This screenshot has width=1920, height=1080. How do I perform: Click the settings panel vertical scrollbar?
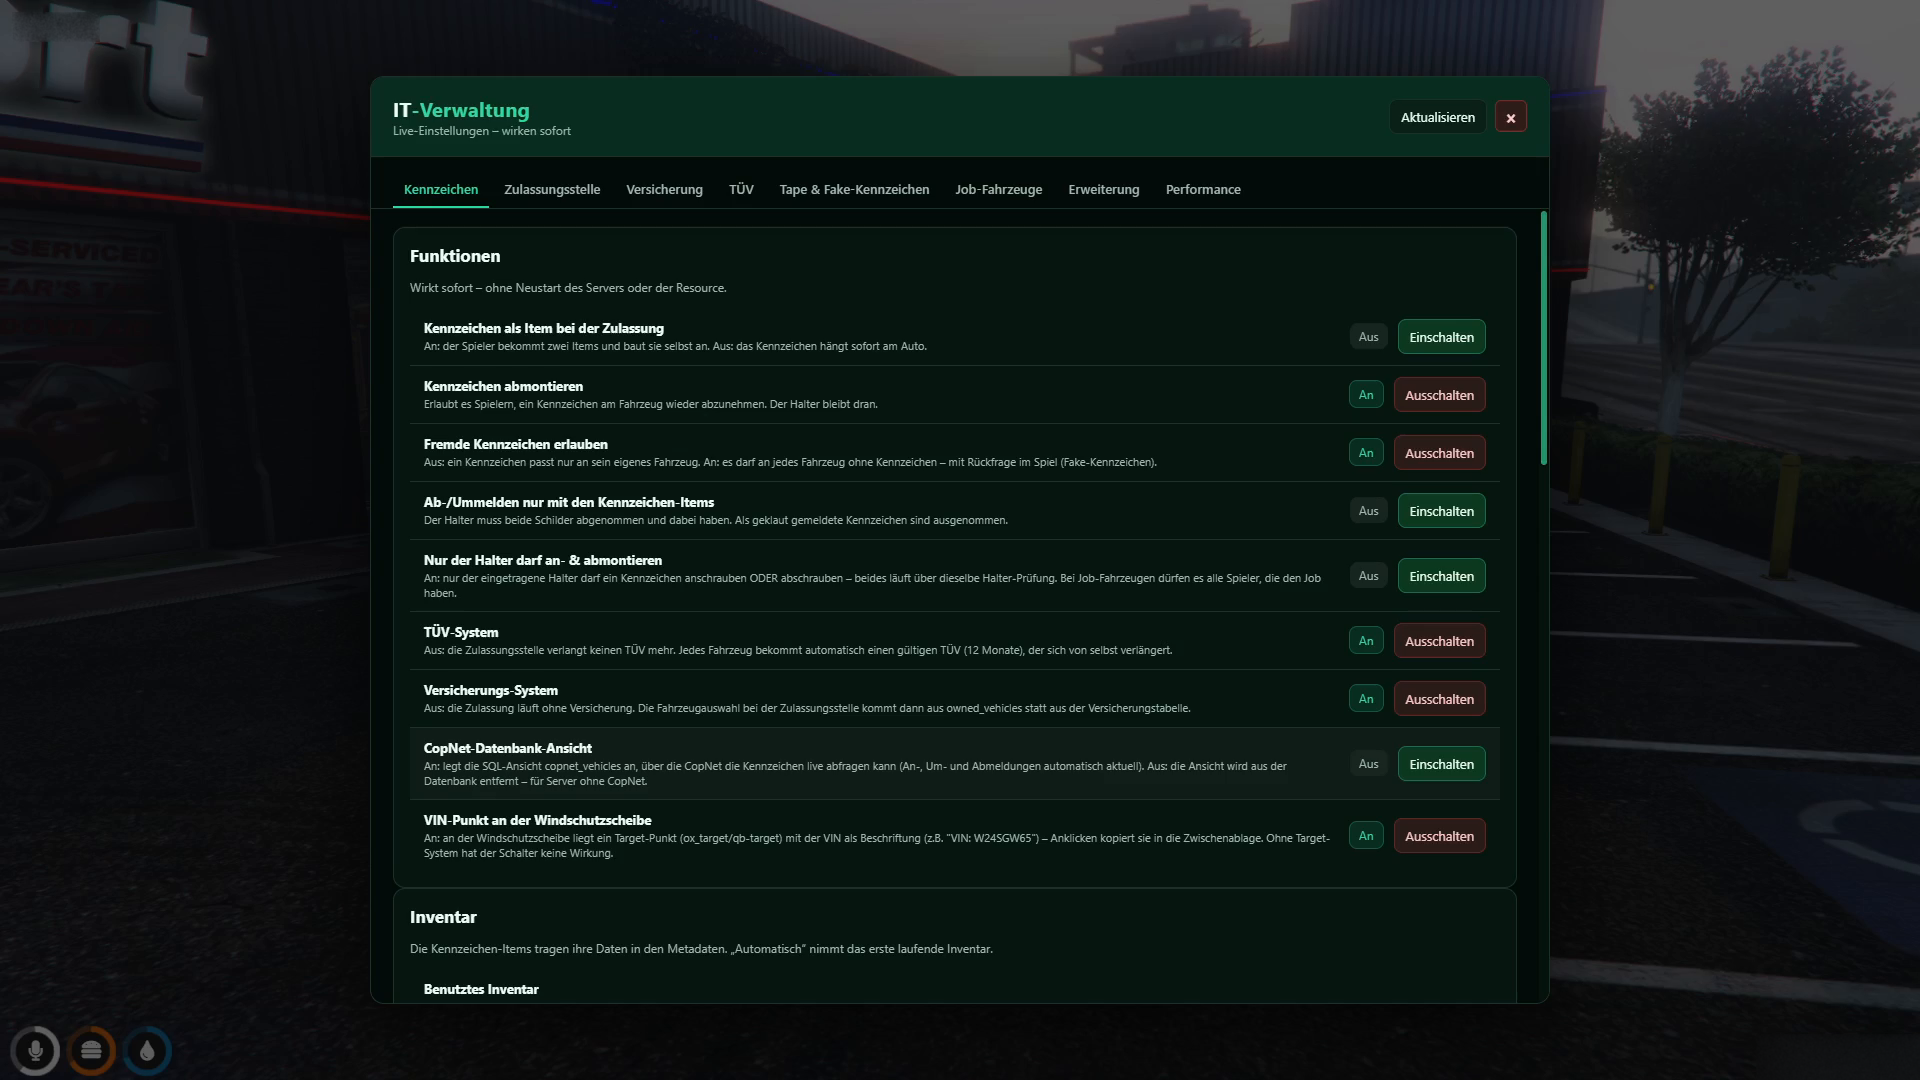pos(1544,338)
